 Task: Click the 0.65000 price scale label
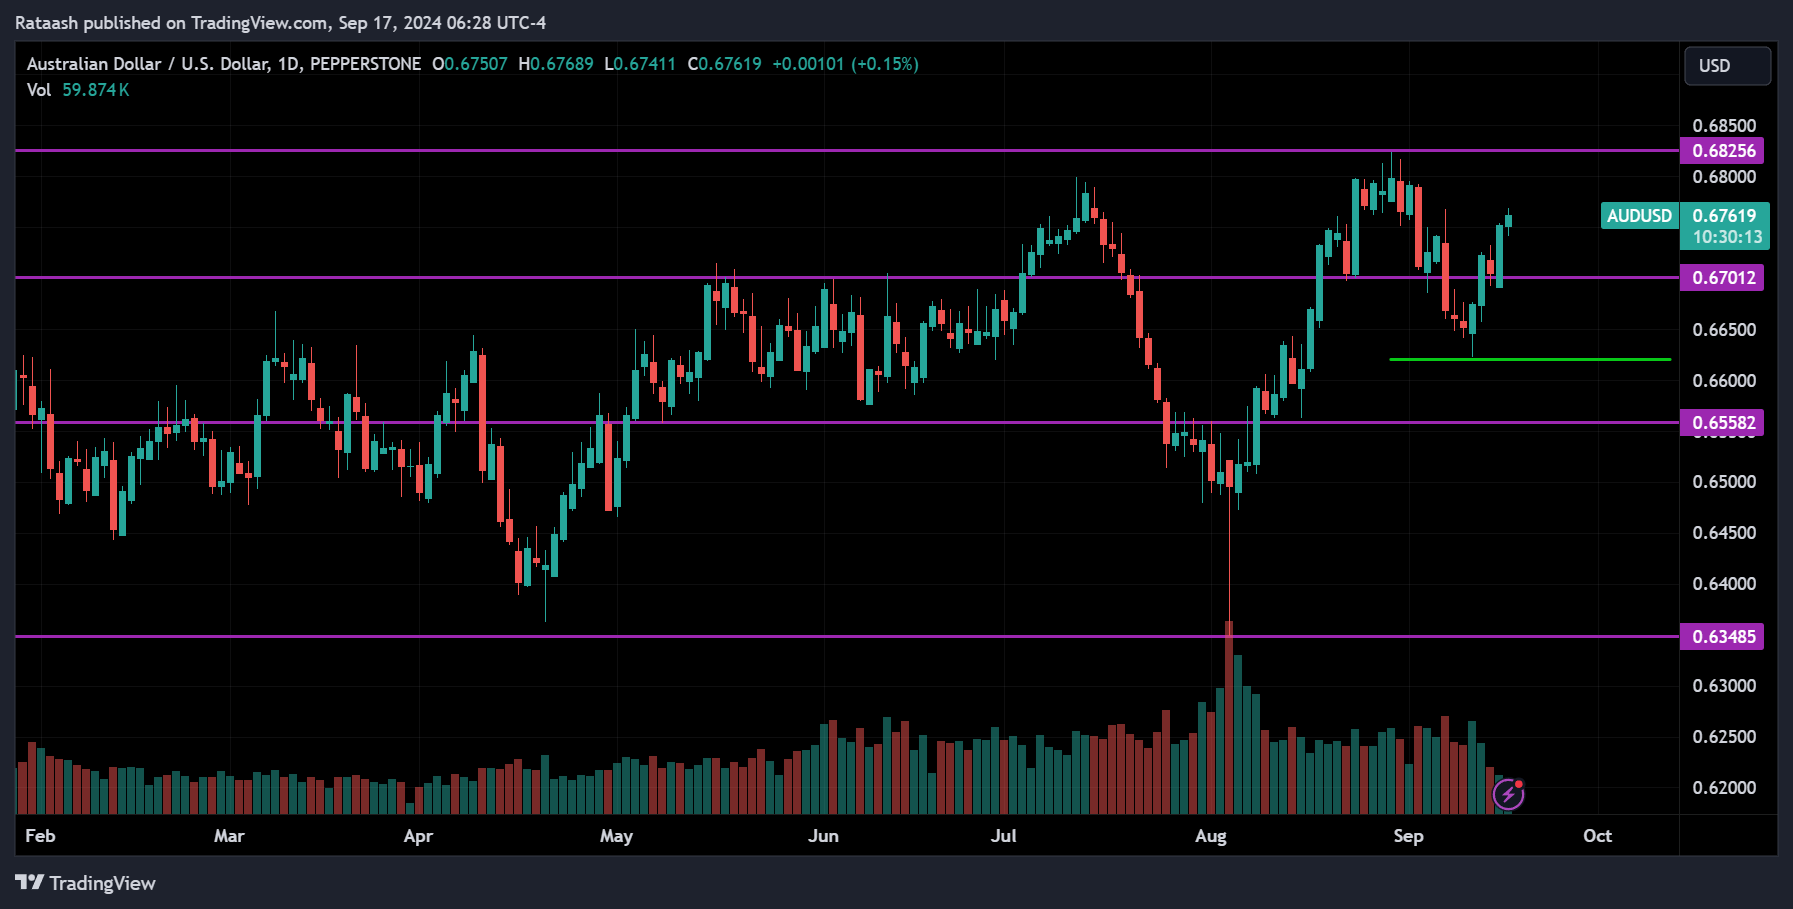pyautogui.click(x=1724, y=482)
